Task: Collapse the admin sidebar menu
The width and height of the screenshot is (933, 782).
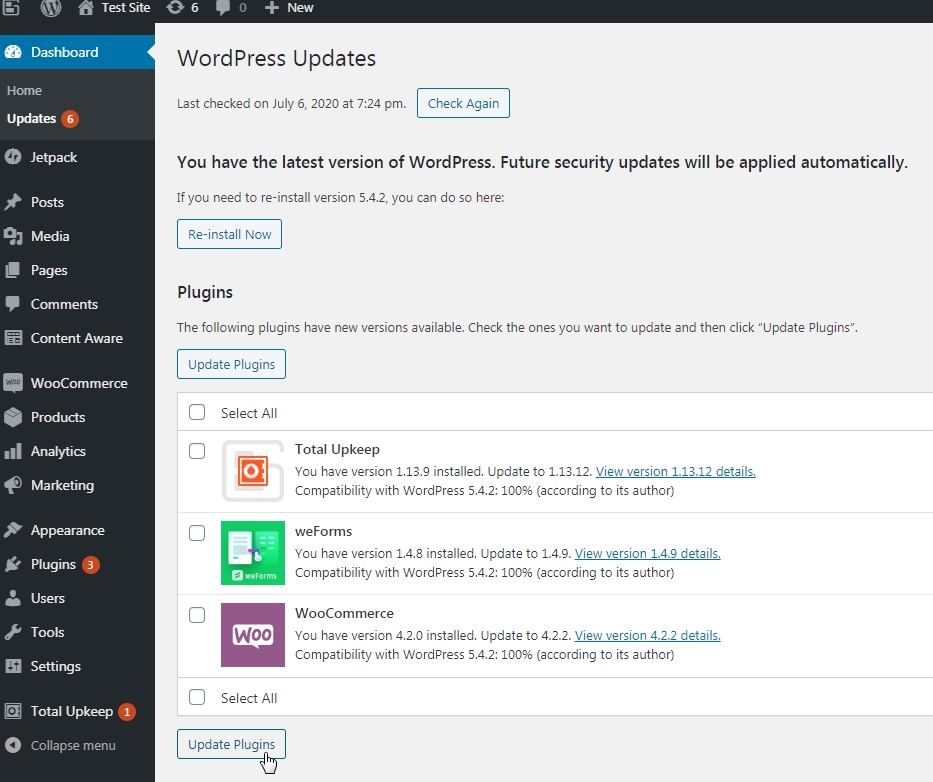Action: (72, 745)
